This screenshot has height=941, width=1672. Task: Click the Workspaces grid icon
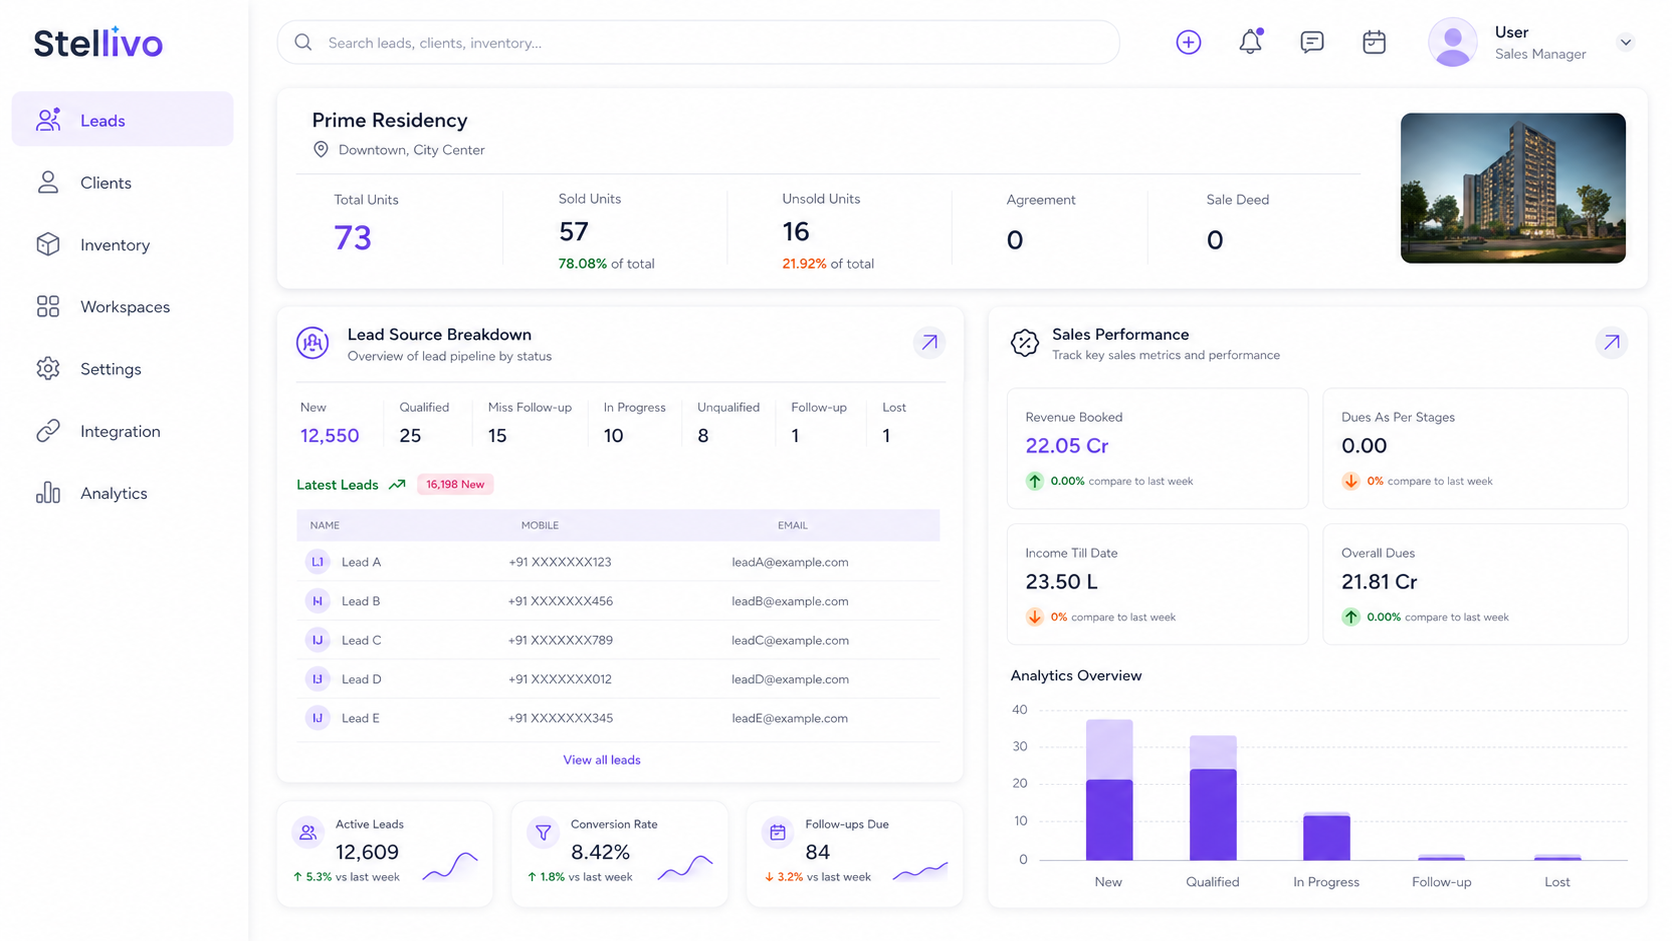48,306
